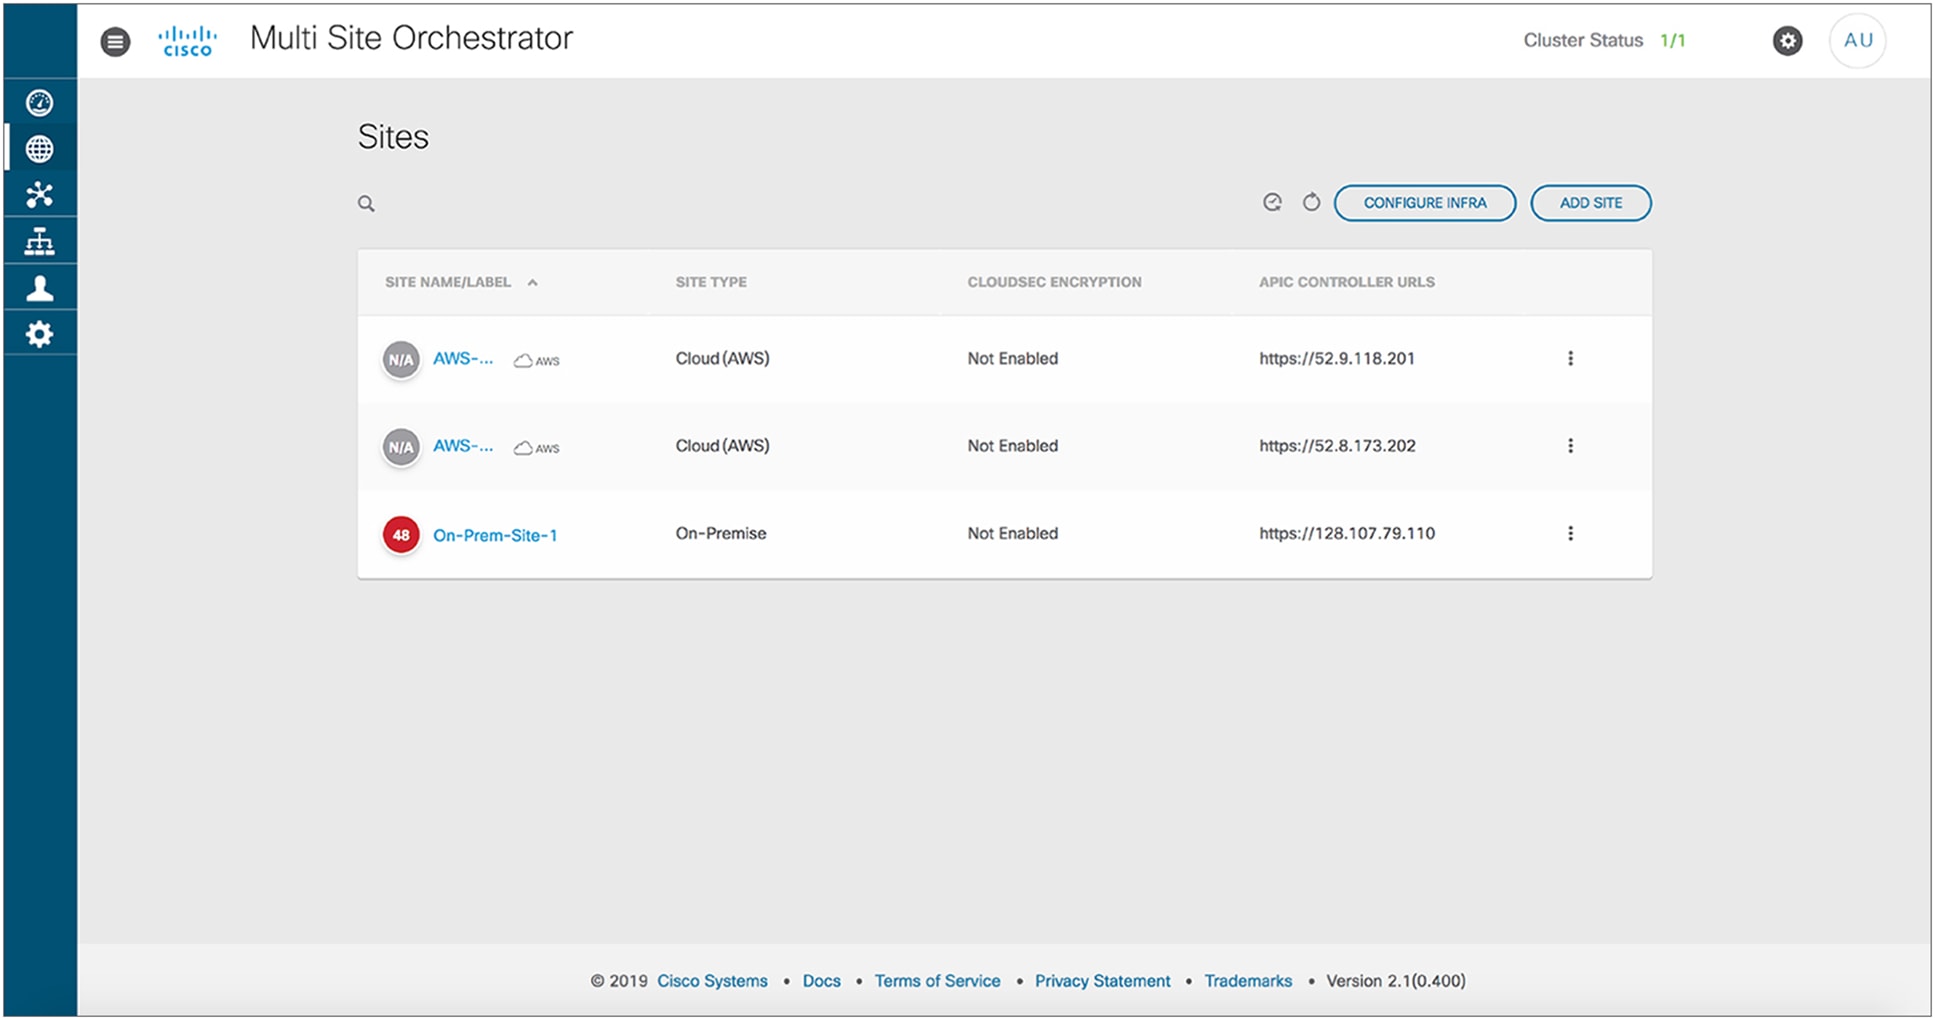1935x1020 pixels.
Task: Open the hamburger navigation menu
Action: pyautogui.click(x=115, y=41)
